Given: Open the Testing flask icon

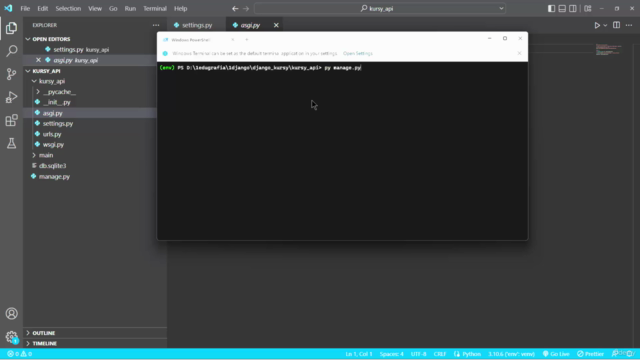Looking at the screenshot, I should coord(11,143).
